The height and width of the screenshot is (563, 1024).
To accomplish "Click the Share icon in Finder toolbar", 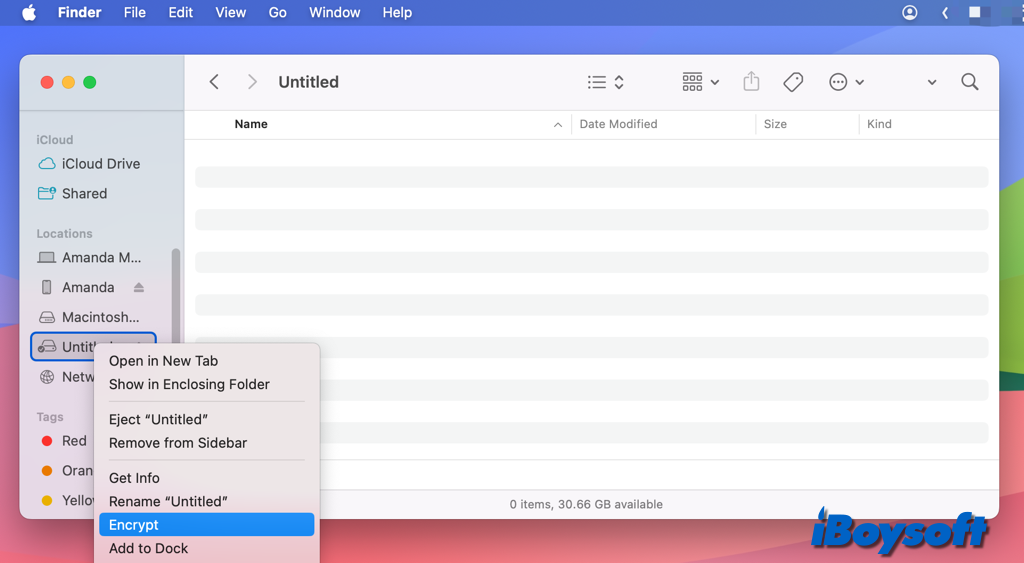I will click(x=751, y=82).
